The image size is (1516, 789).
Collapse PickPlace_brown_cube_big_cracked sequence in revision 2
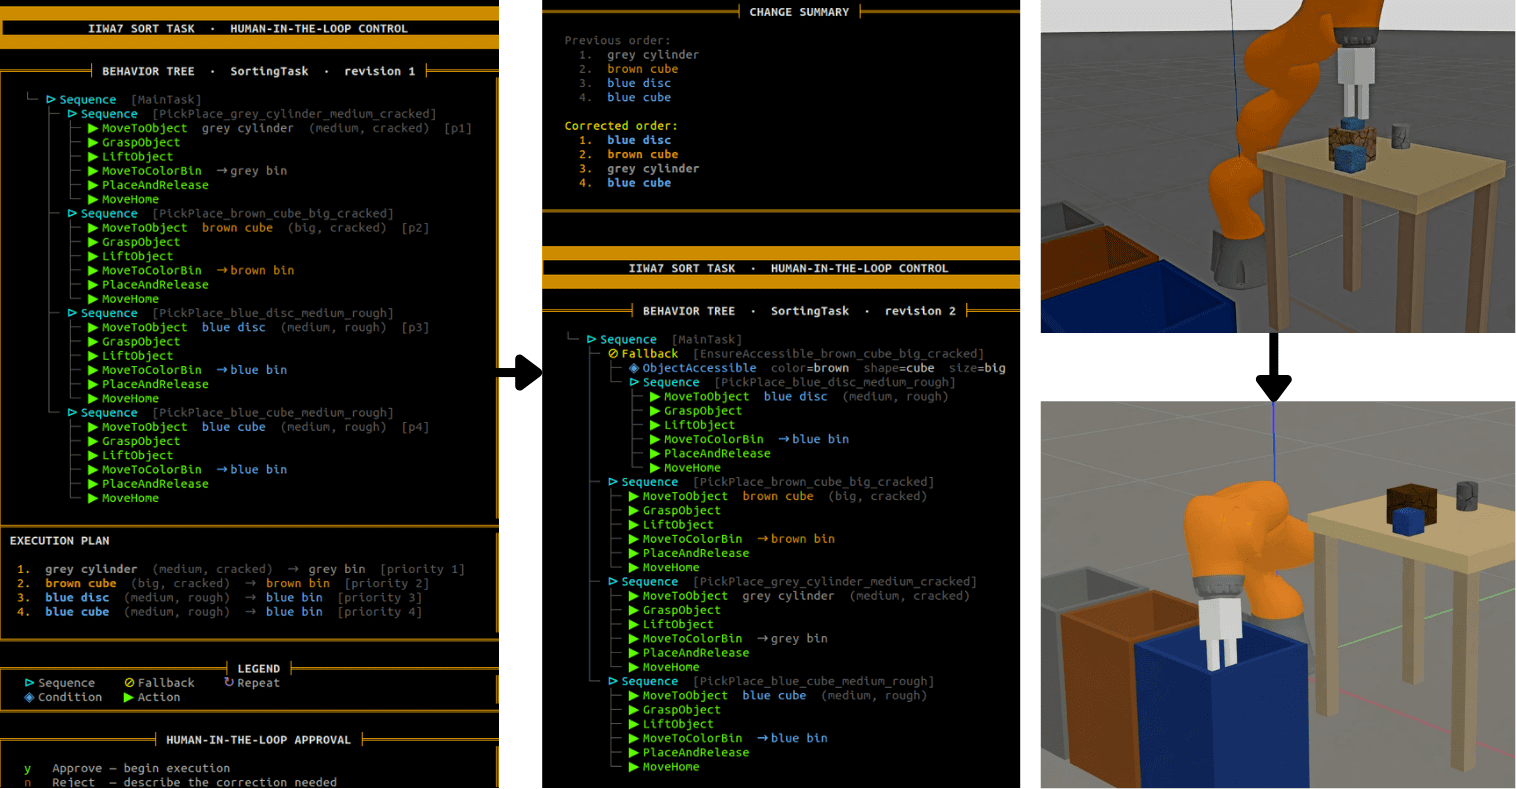[613, 482]
